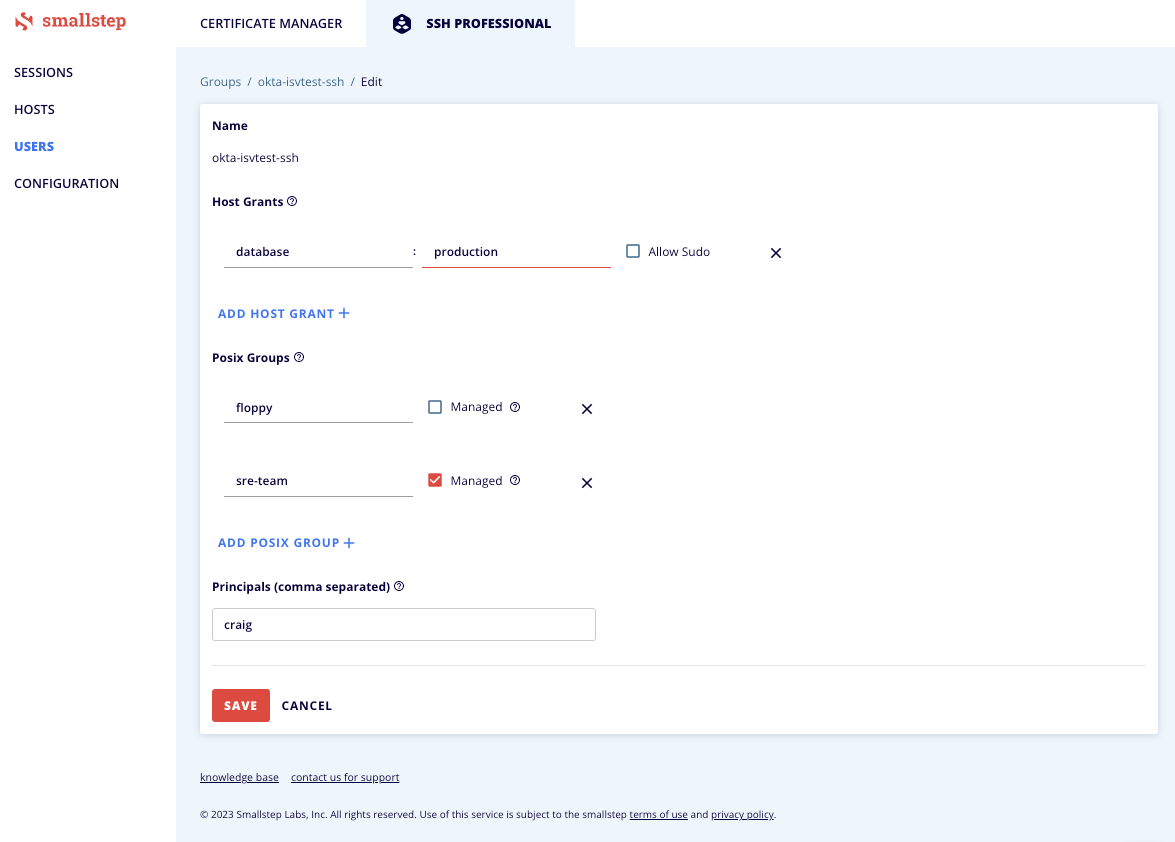Click help icon next to floppy Managed

515,407
